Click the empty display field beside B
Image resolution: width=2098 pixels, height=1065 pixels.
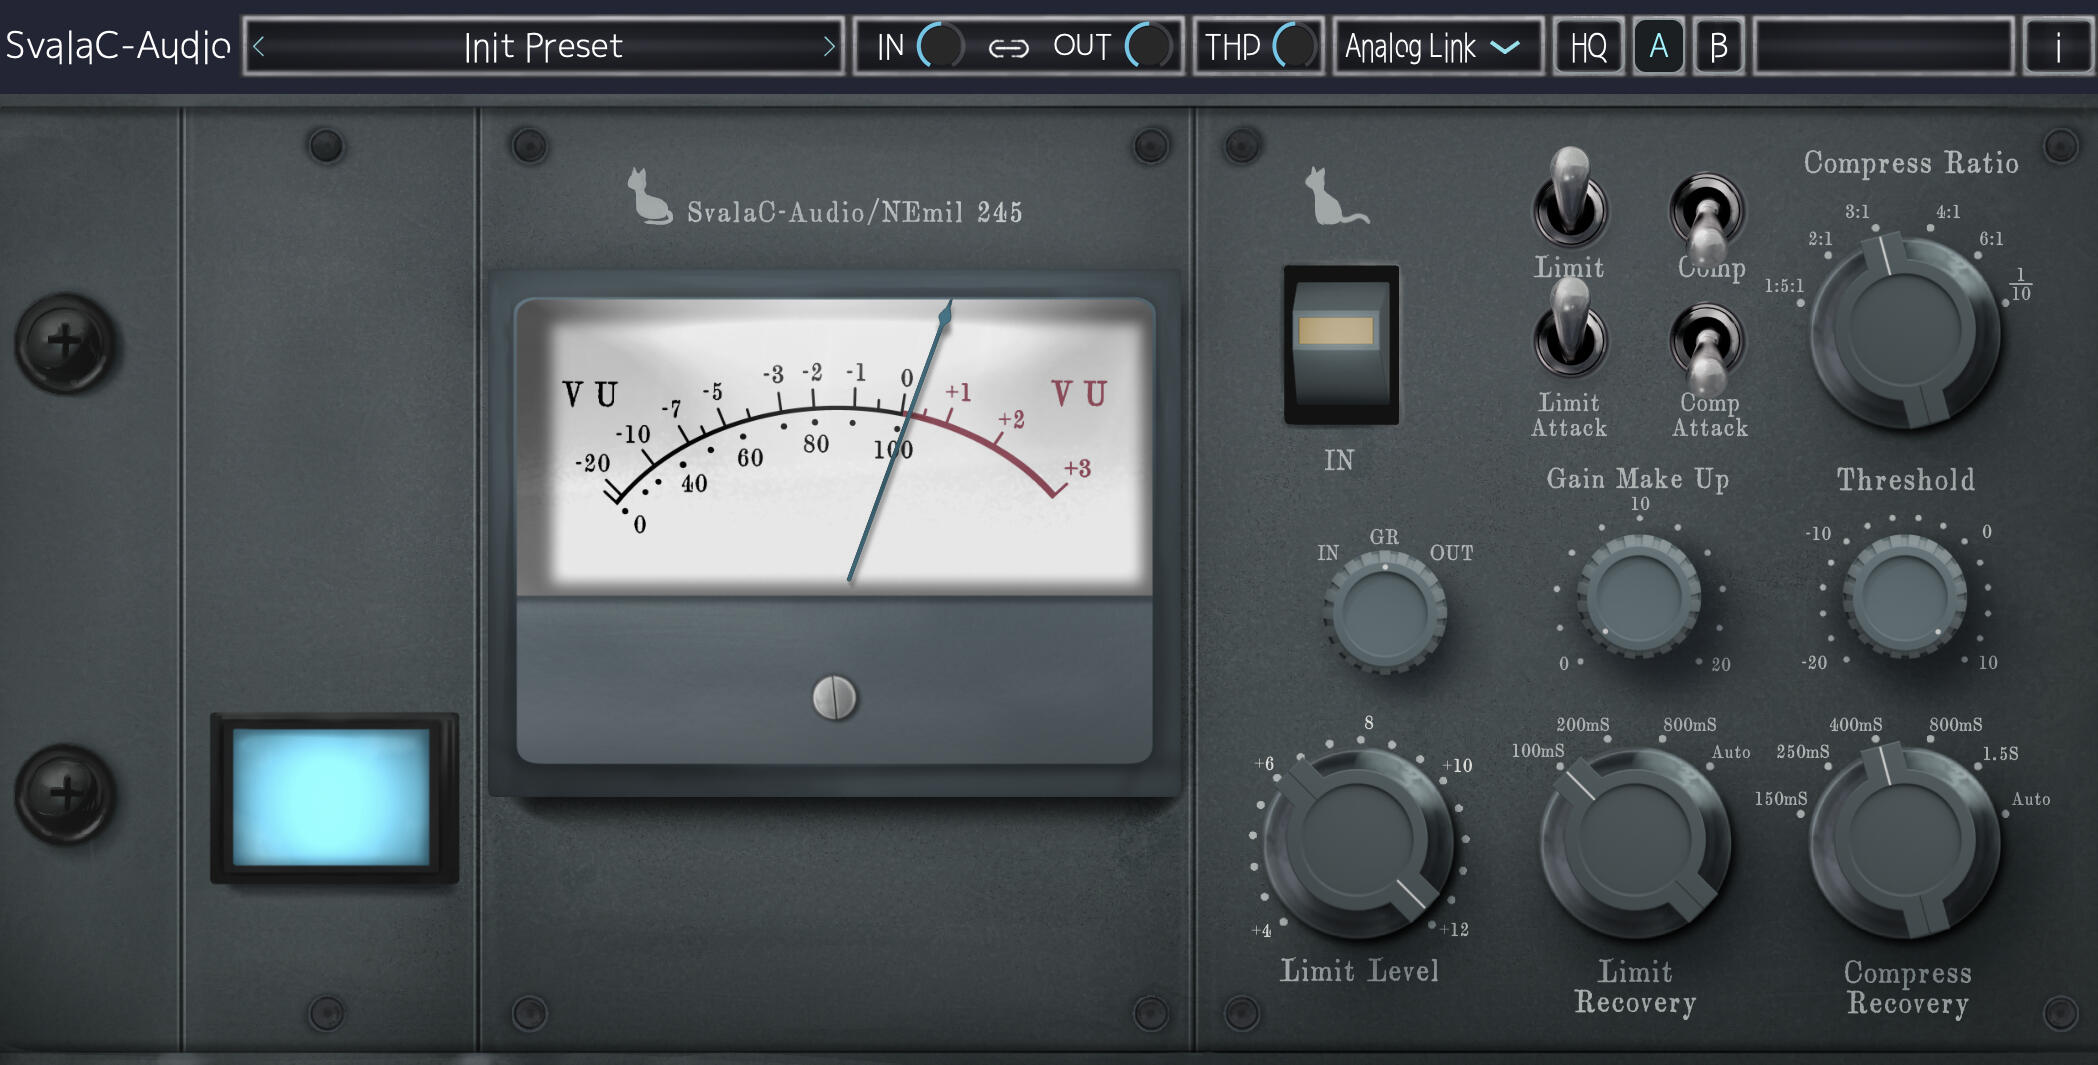[x=1884, y=46]
